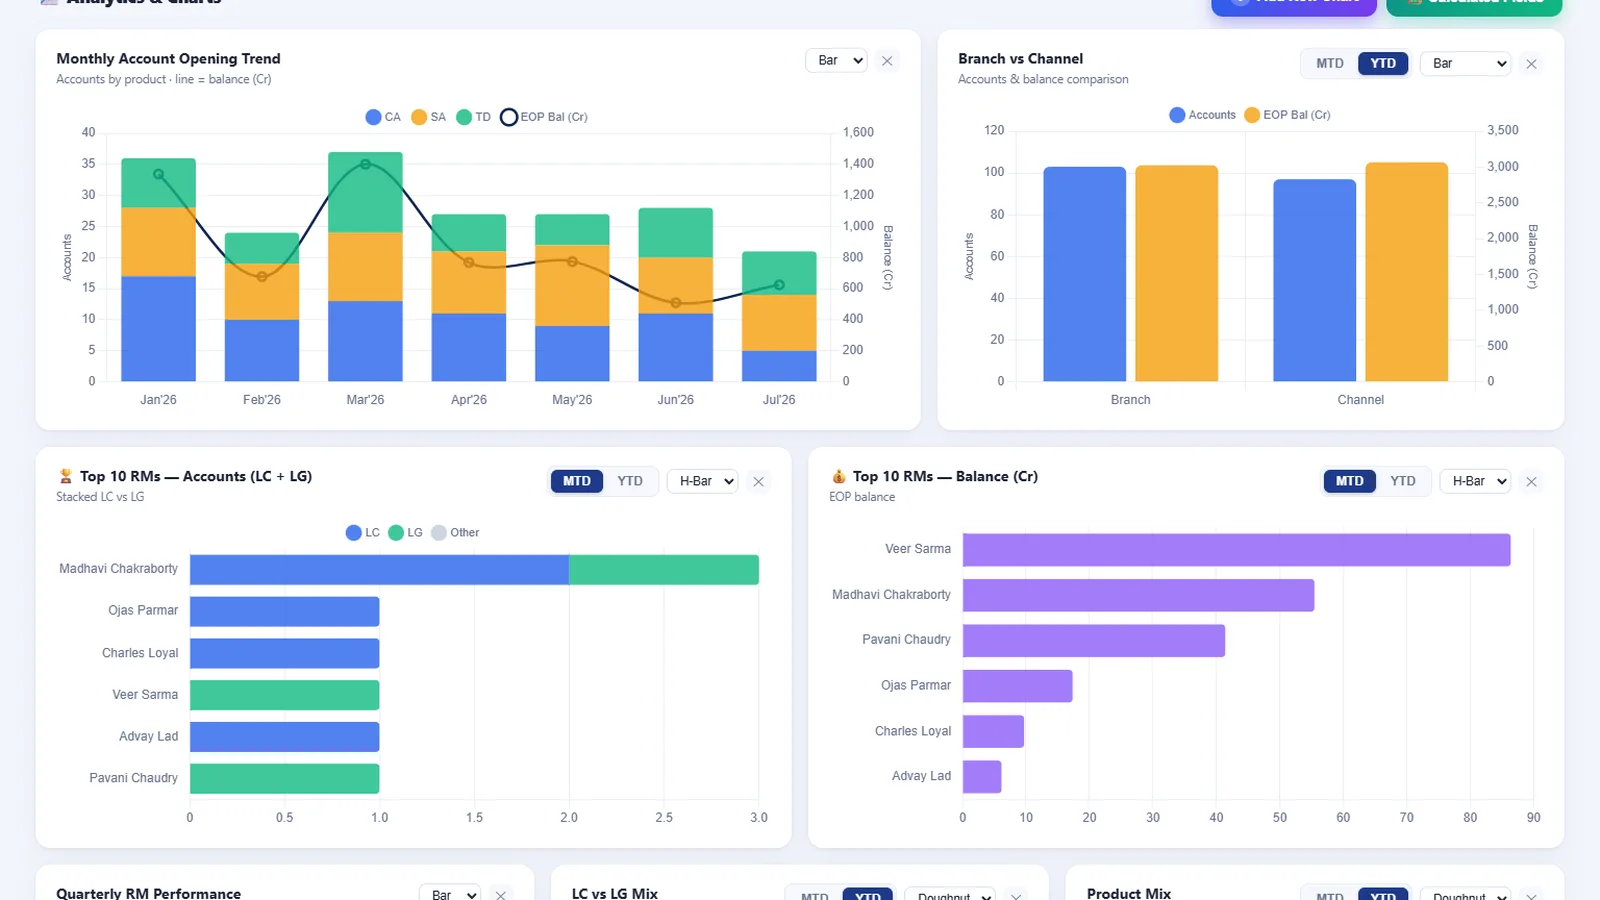Click Jul'26 x-axis label
This screenshot has width=1600, height=900.
779,400
